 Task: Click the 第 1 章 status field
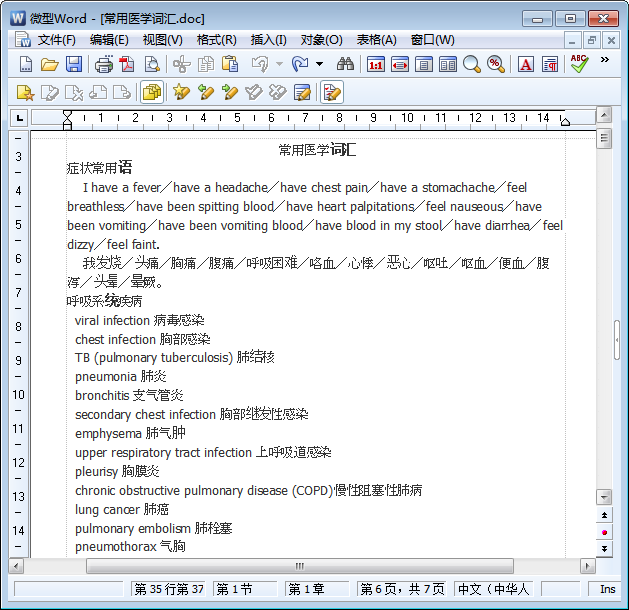(317, 589)
